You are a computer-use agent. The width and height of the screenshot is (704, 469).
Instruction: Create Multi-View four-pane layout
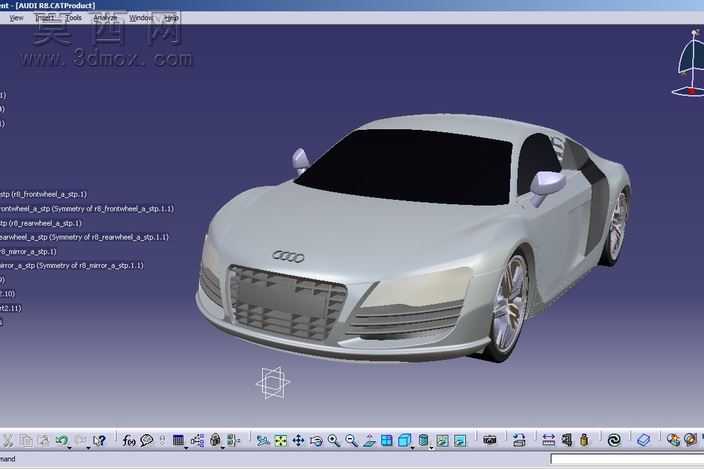click(387, 441)
